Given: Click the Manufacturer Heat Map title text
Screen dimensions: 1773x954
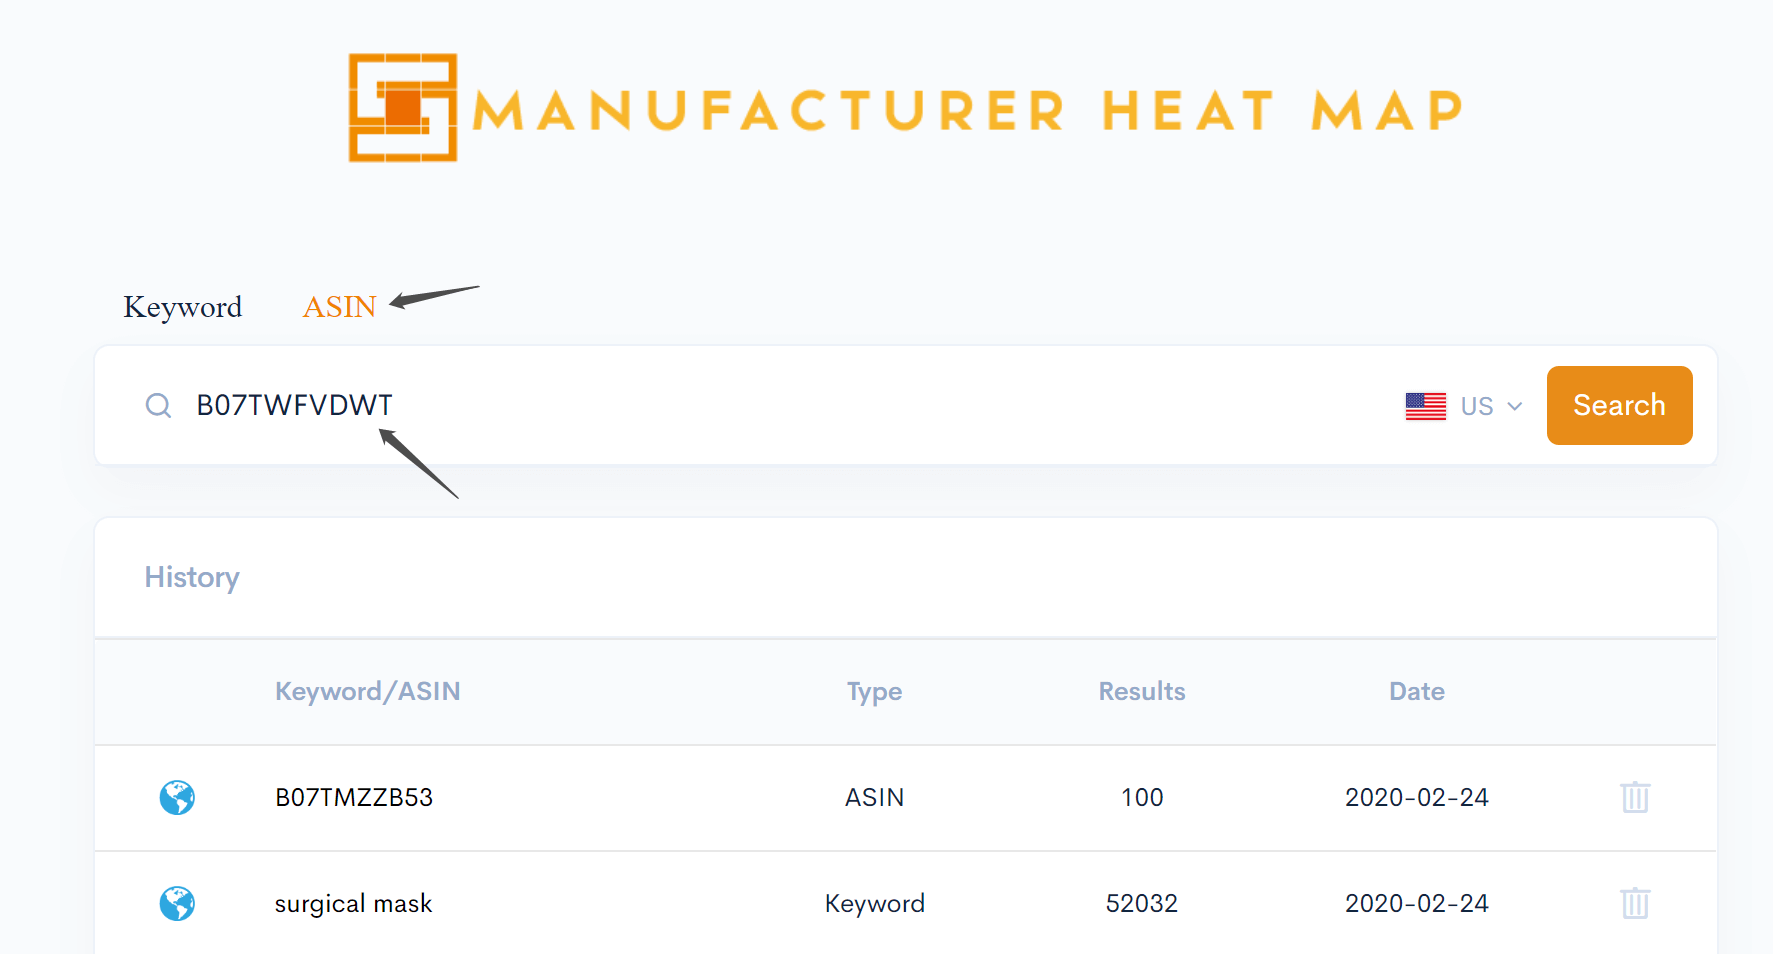Looking at the screenshot, I should [967, 110].
